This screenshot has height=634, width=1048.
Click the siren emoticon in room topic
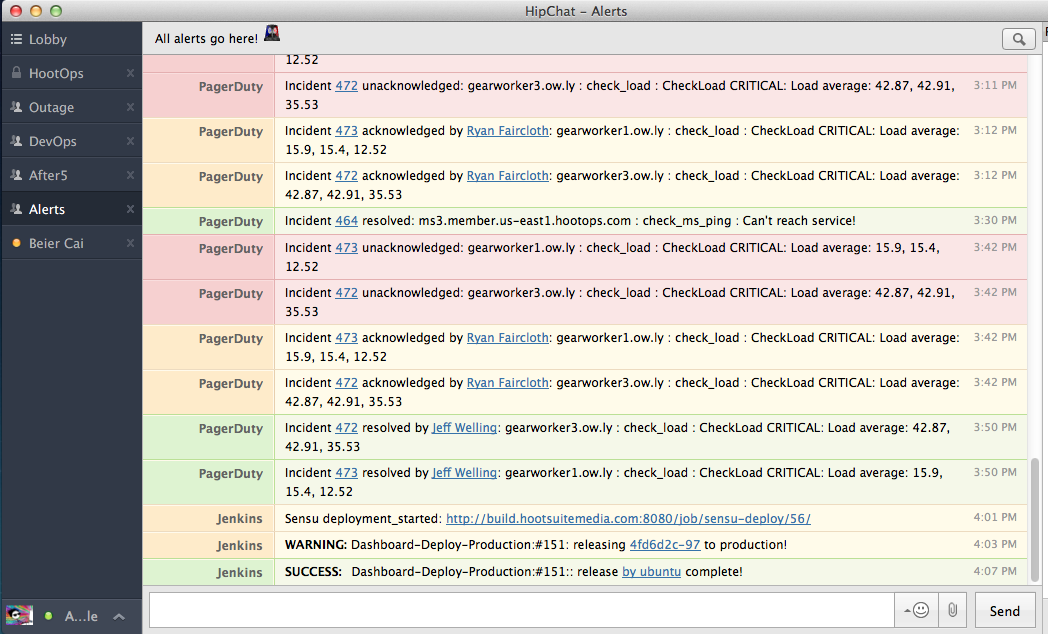[x=272, y=33]
